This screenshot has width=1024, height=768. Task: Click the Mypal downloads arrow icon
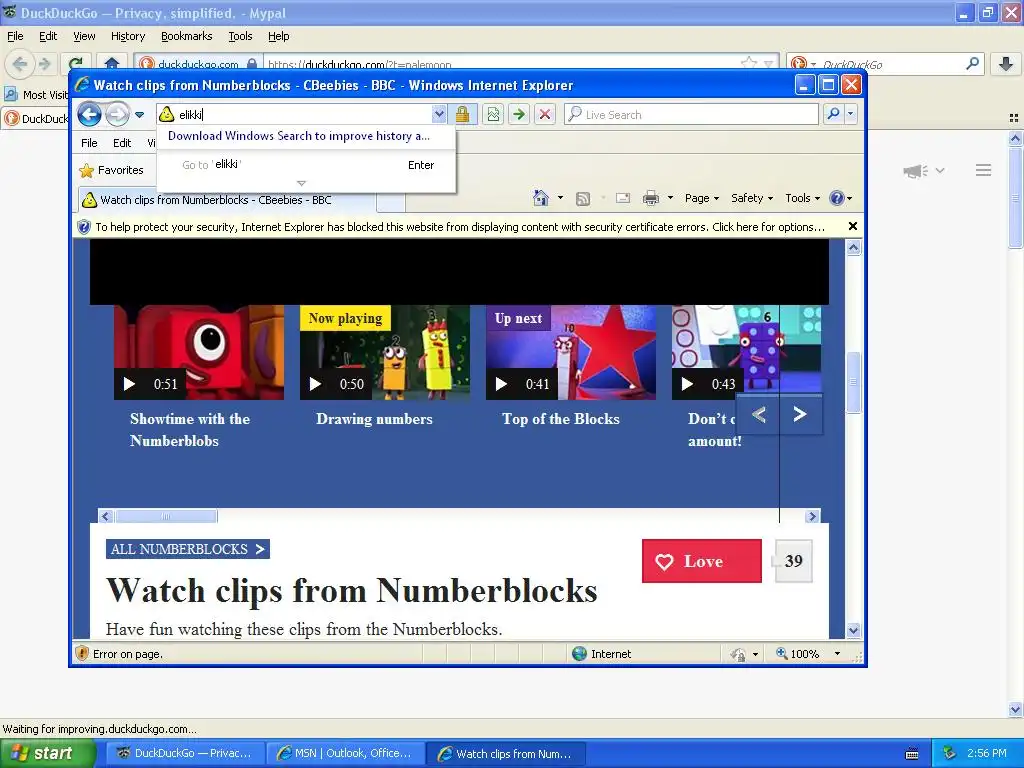pyautogui.click(x=1006, y=64)
